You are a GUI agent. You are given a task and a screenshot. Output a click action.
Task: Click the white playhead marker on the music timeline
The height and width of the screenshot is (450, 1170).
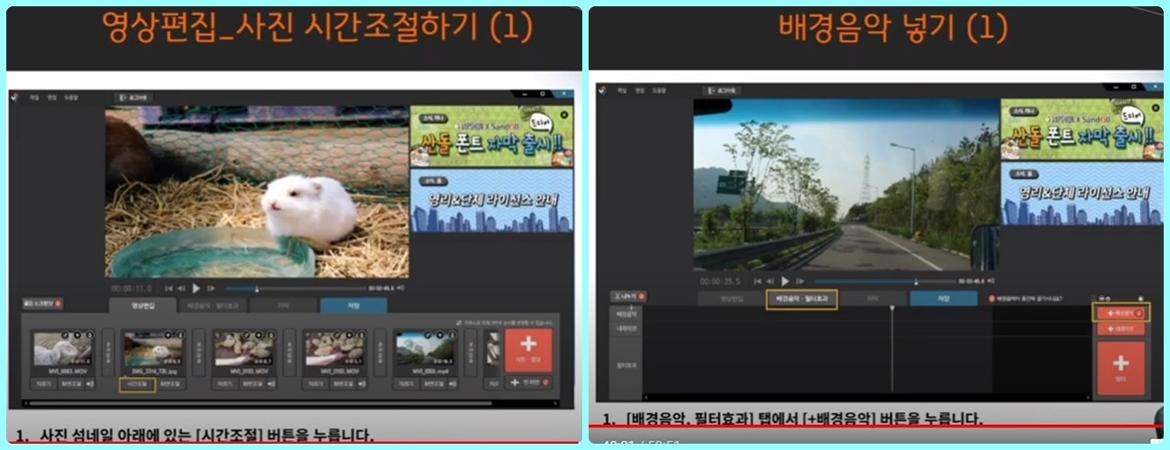click(892, 309)
